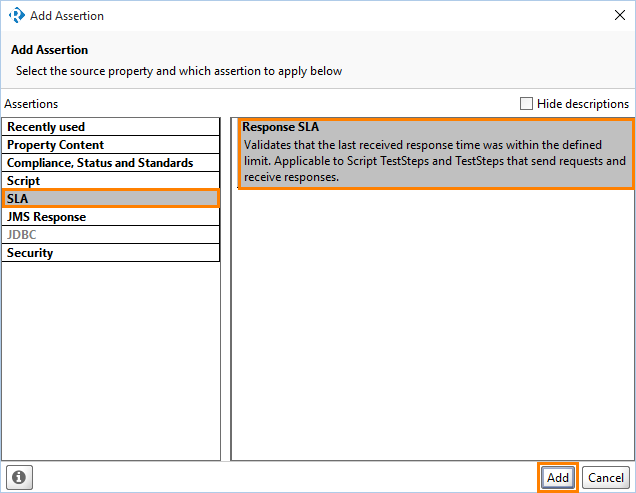Click the Hide descriptions label text
This screenshot has height=493, width=636.
click(x=583, y=104)
